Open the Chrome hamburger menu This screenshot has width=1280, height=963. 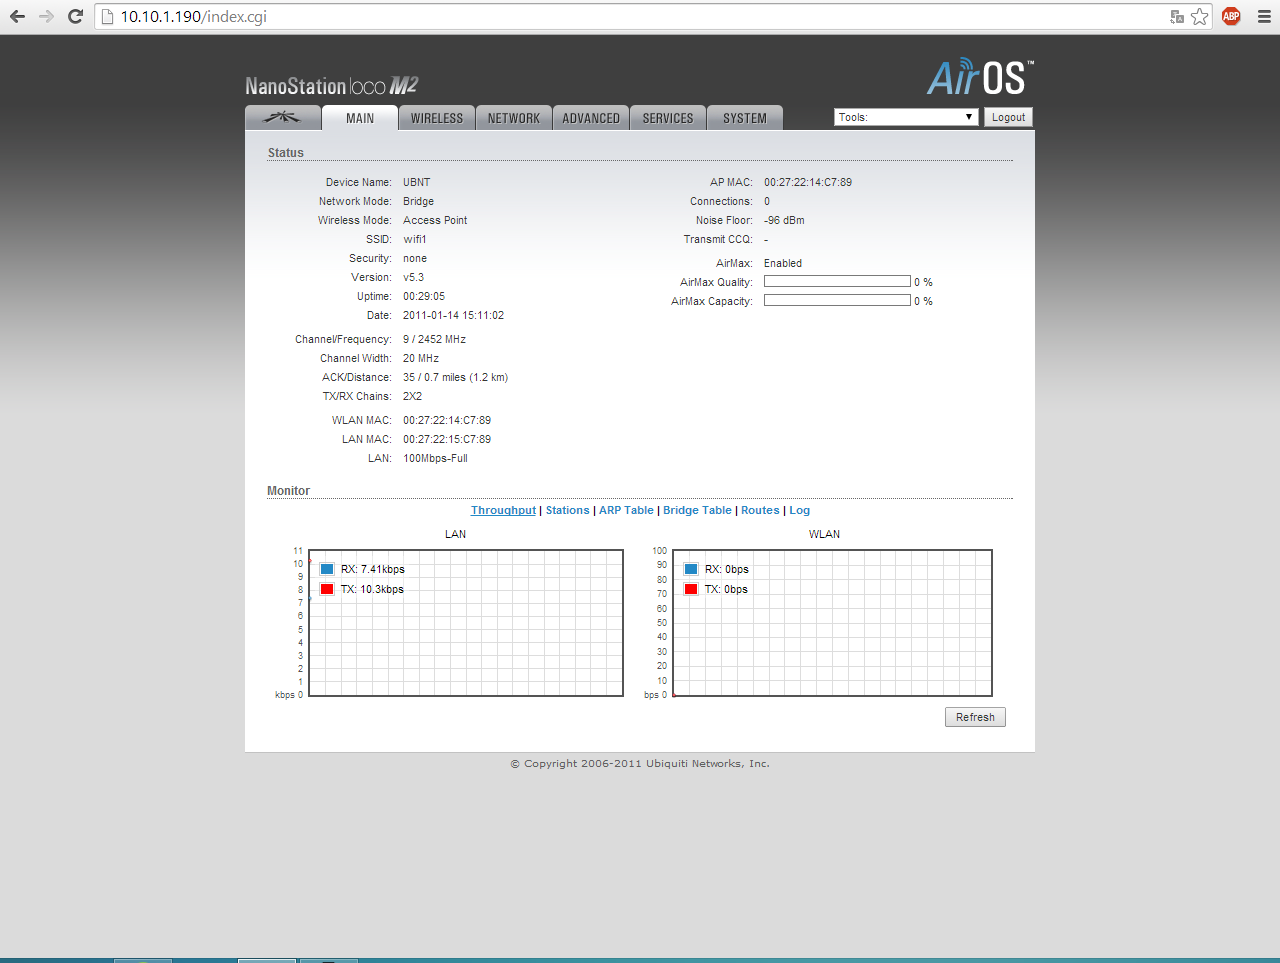pos(1264,16)
